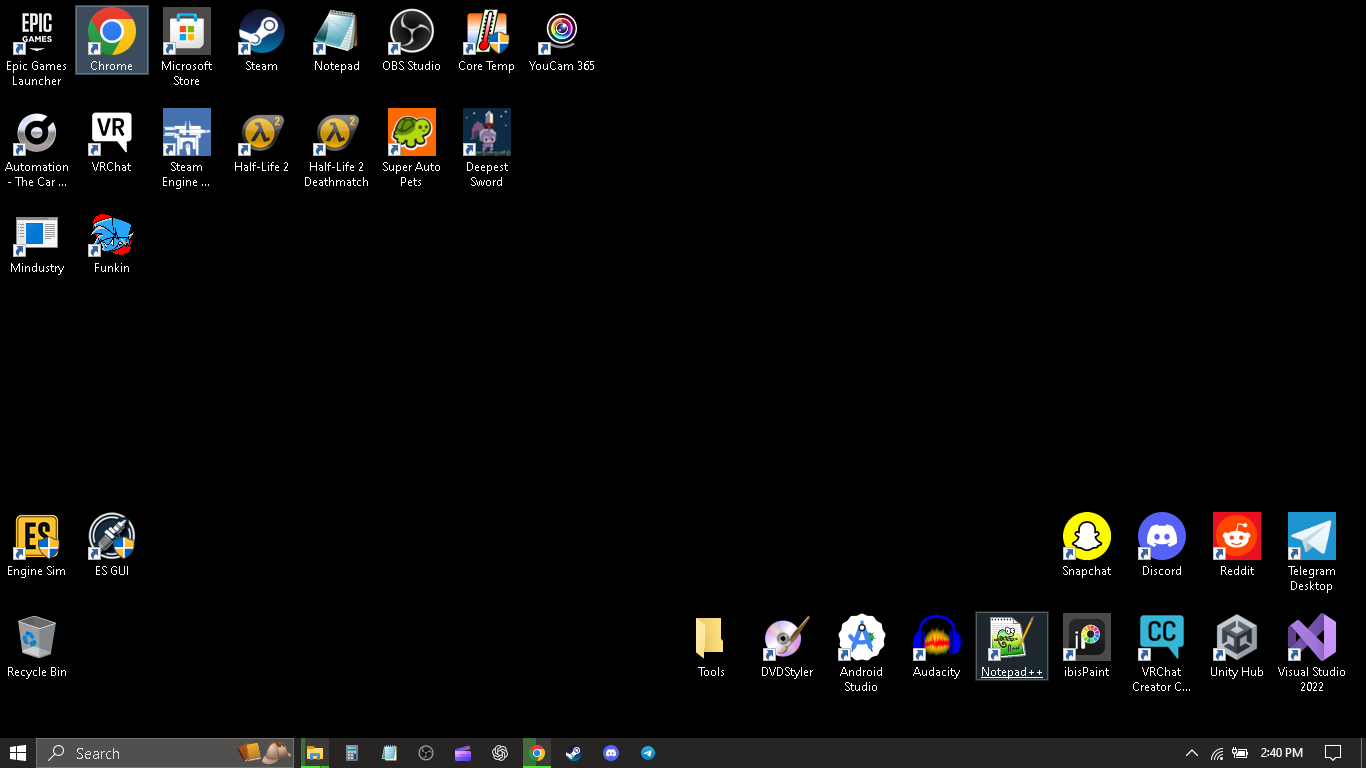Expand the hidden system tray icons
The width and height of the screenshot is (1366, 768).
coord(1191,753)
